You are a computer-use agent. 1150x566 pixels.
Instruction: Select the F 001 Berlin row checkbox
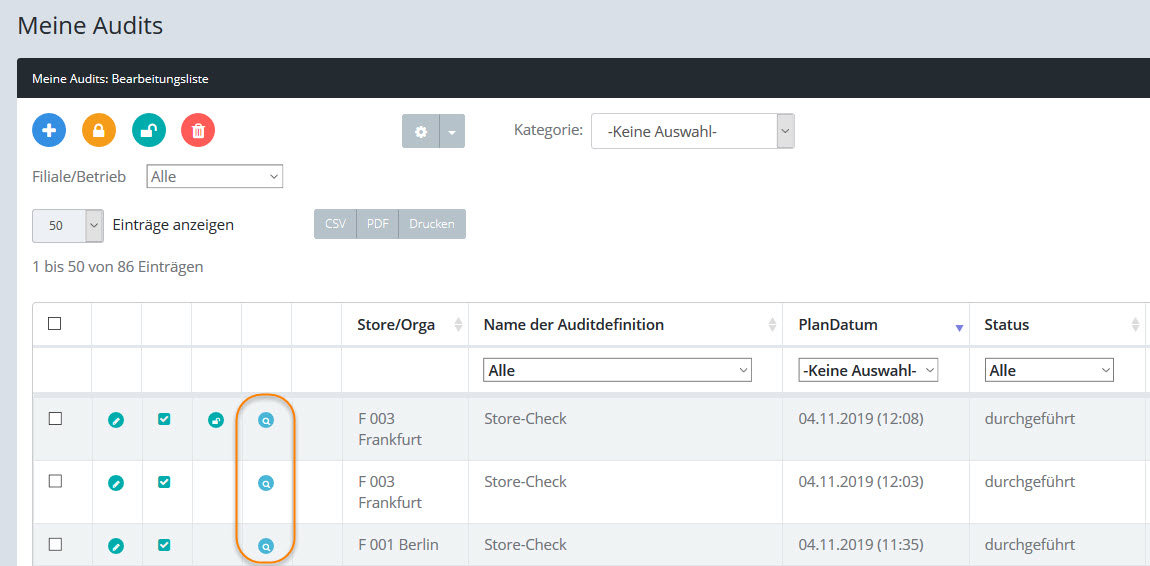coord(55,544)
